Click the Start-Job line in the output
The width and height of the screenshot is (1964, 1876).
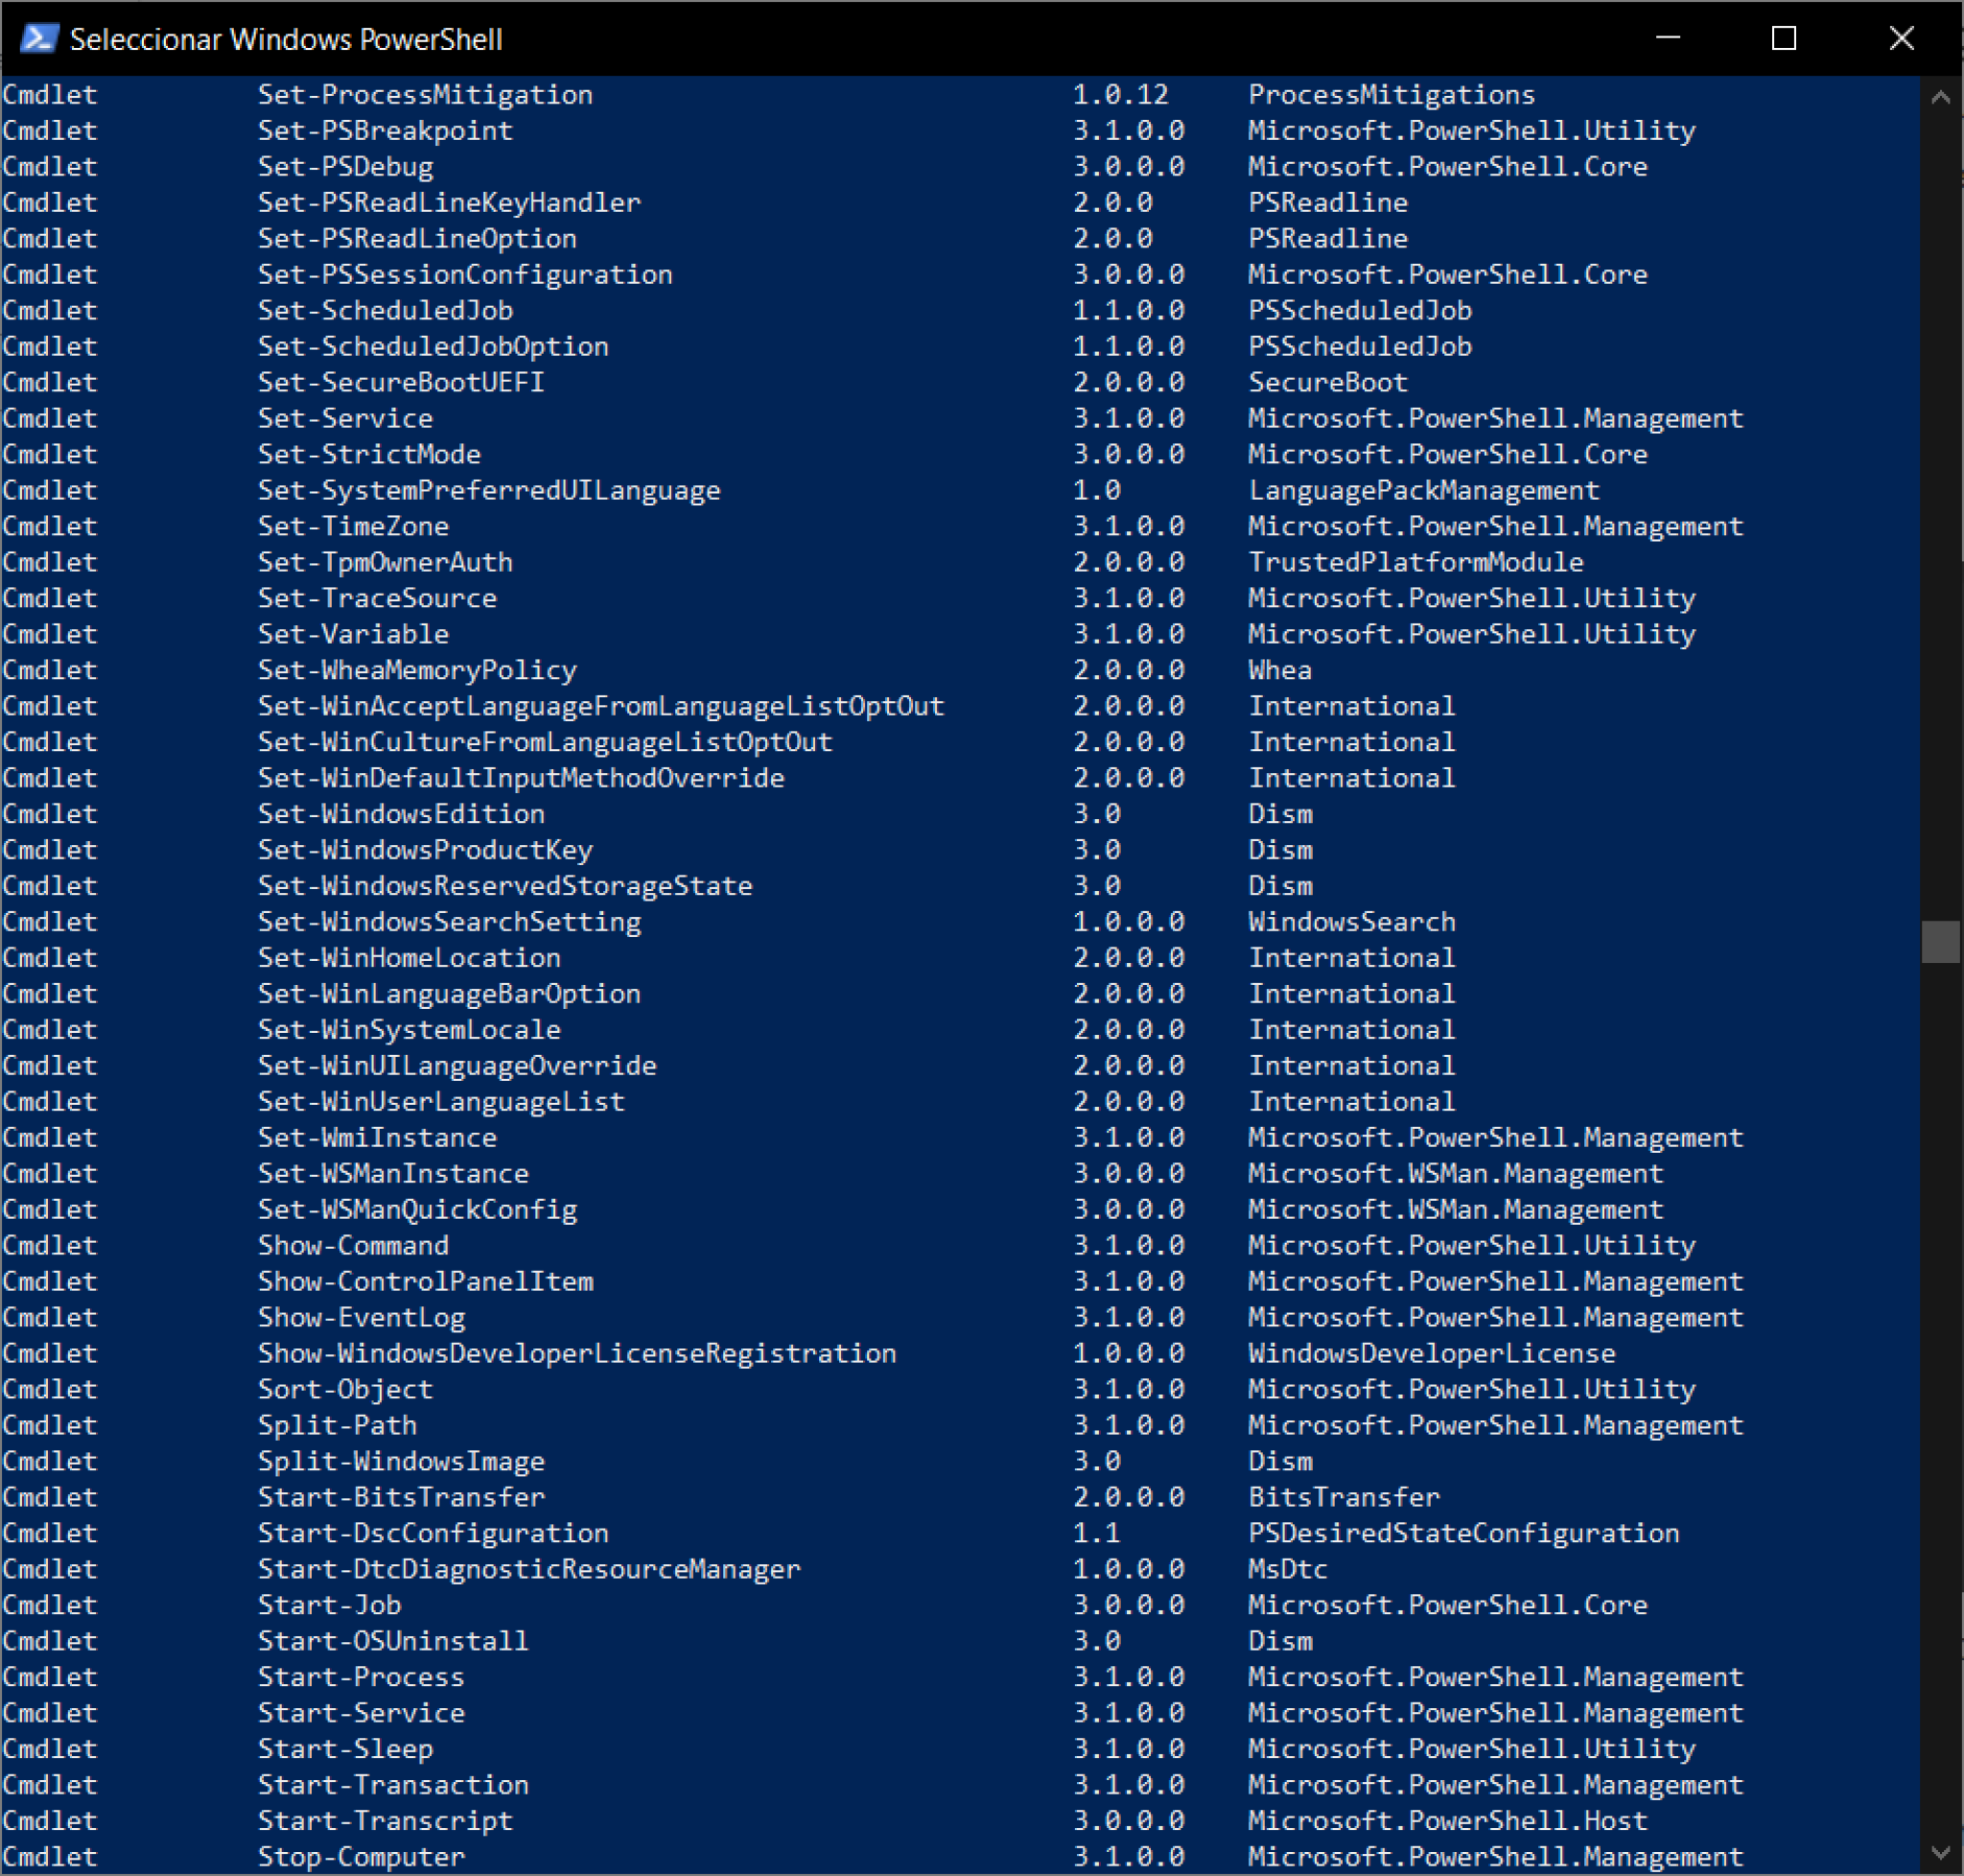coord(329,1605)
